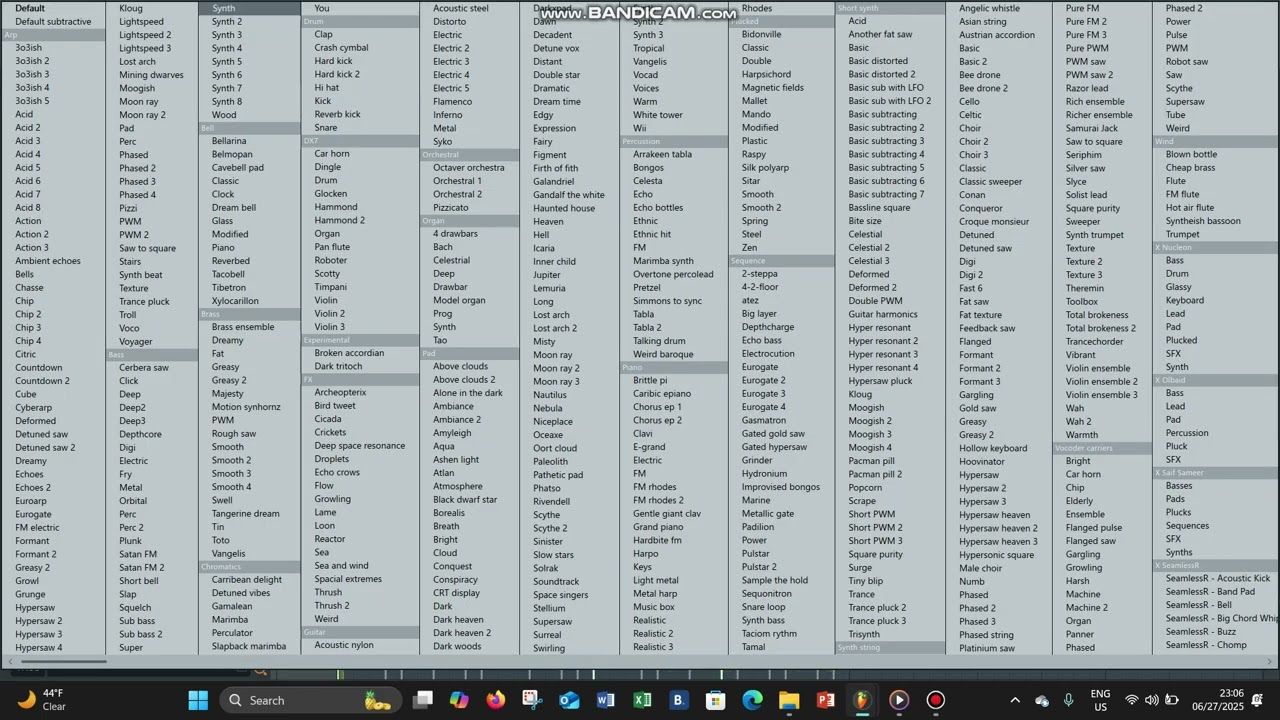The width and height of the screenshot is (1280, 720).
Task: Select the Samurai Jack preset
Action: (x=1092, y=128)
